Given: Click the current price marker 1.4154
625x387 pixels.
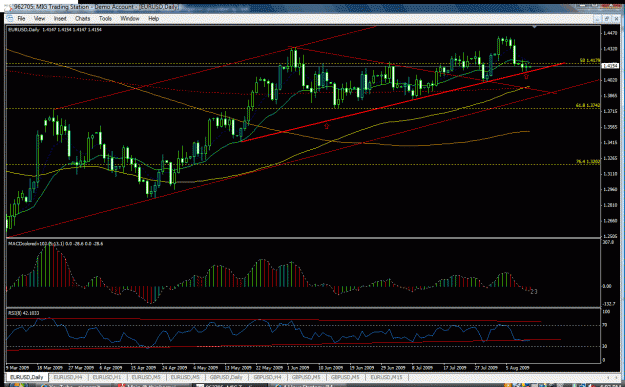Looking at the screenshot, I should click(x=609, y=66).
